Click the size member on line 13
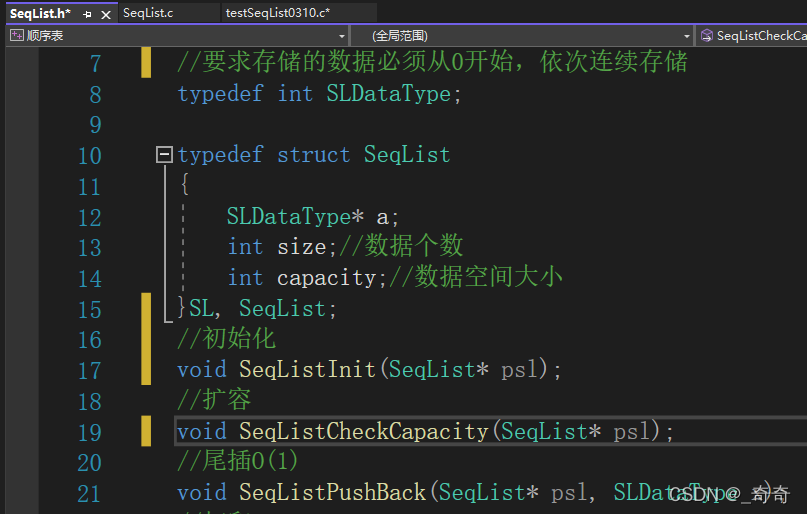The height and width of the screenshot is (514, 807). [302, 247]
